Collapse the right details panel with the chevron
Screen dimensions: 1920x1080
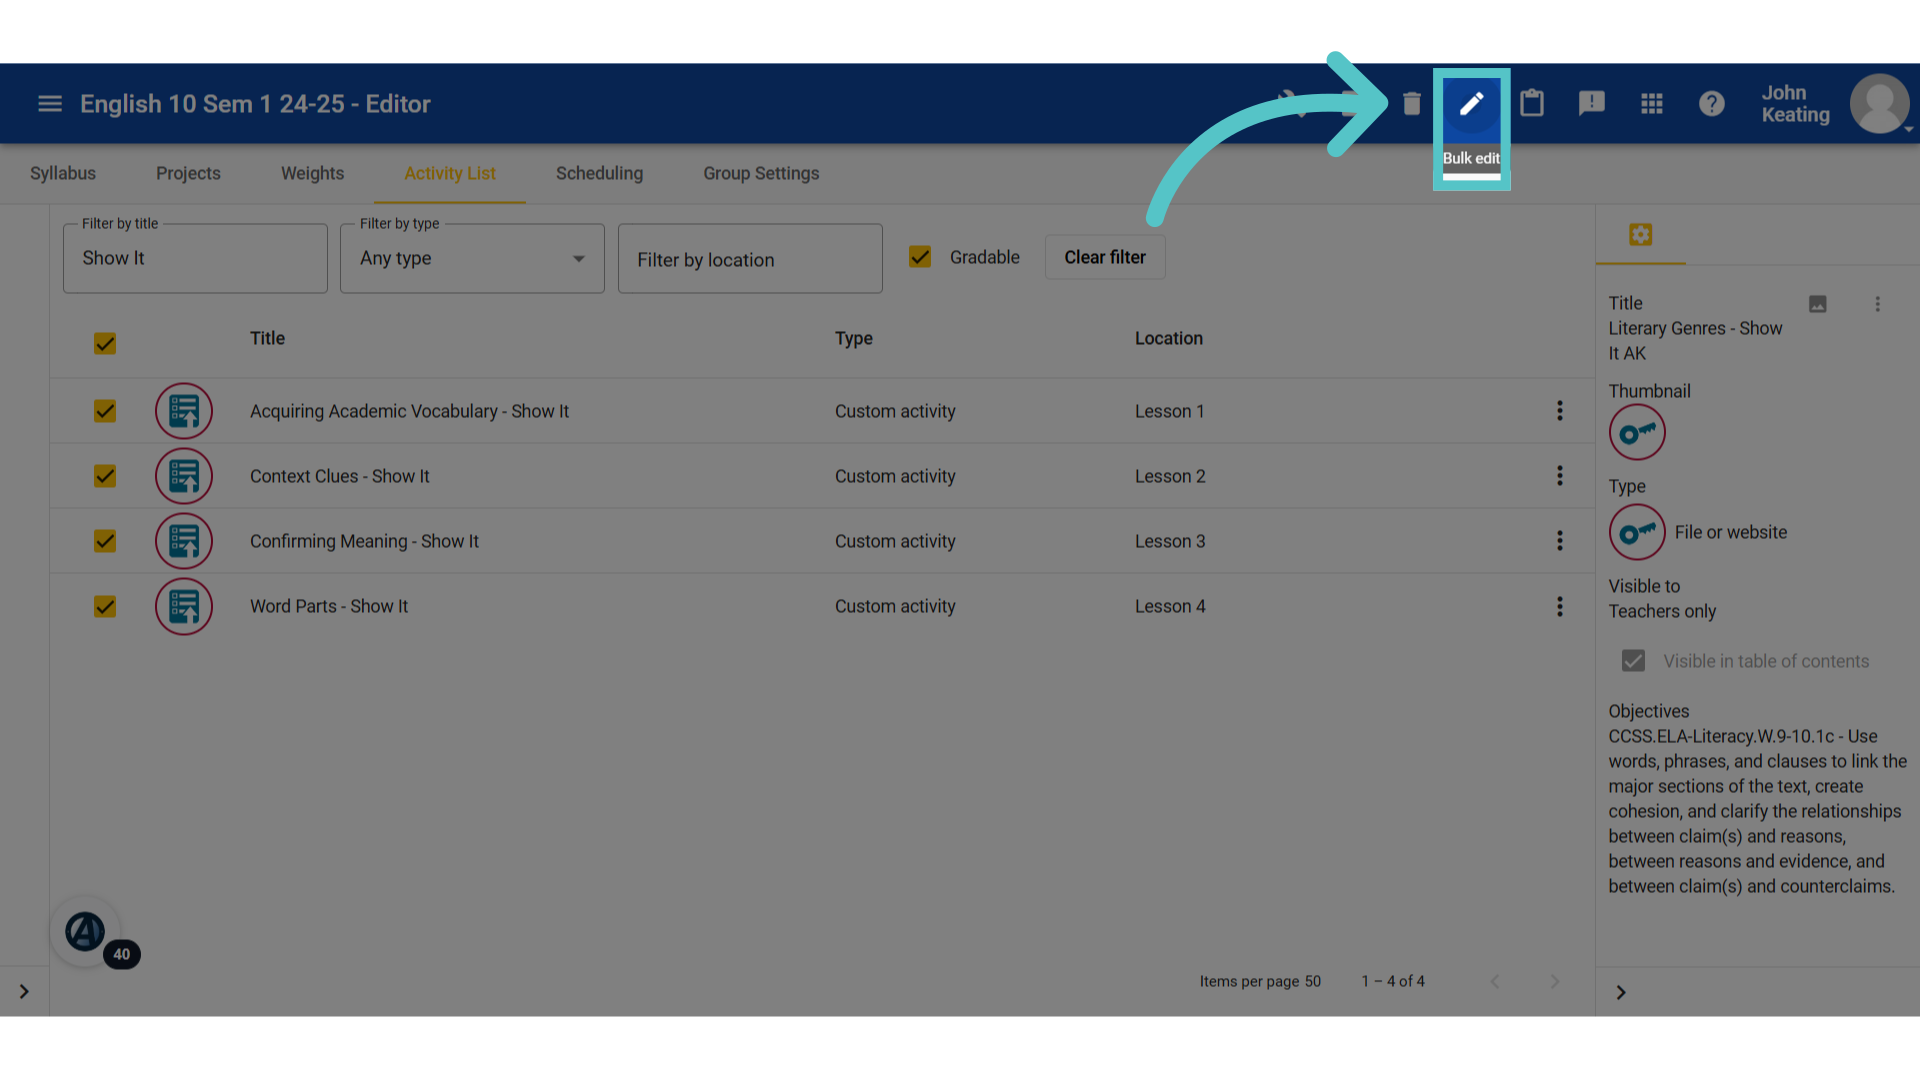tap(1621, 993)
